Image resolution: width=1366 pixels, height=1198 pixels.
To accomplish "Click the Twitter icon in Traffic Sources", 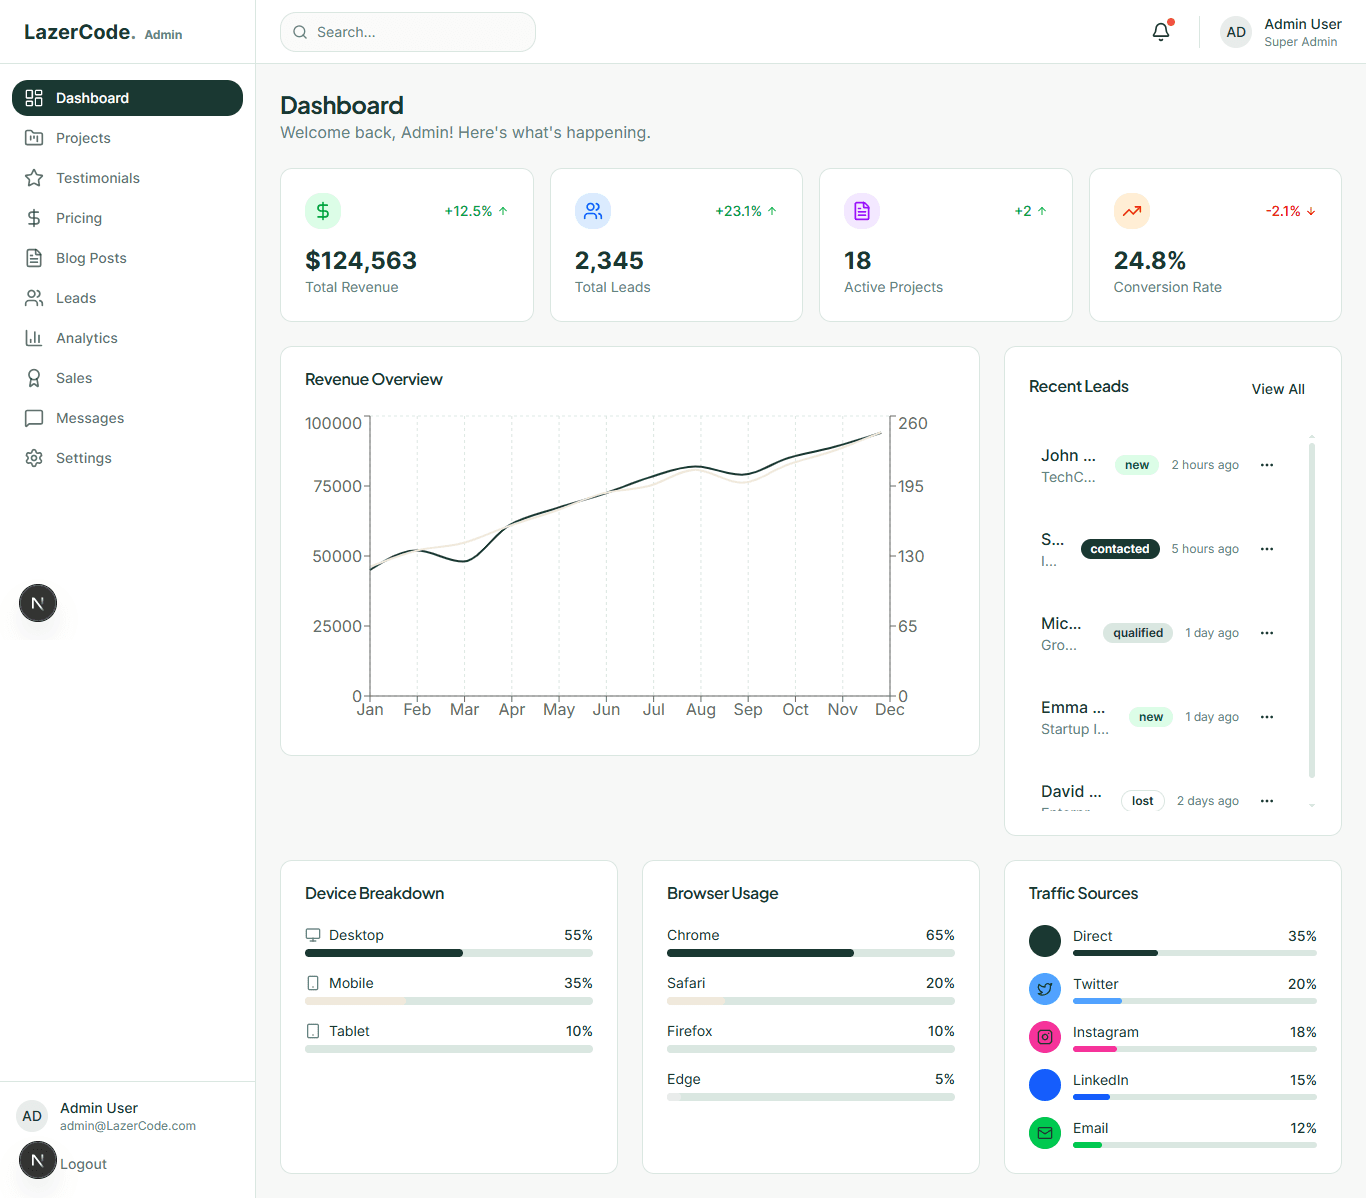I will [x=1044, y=989].
